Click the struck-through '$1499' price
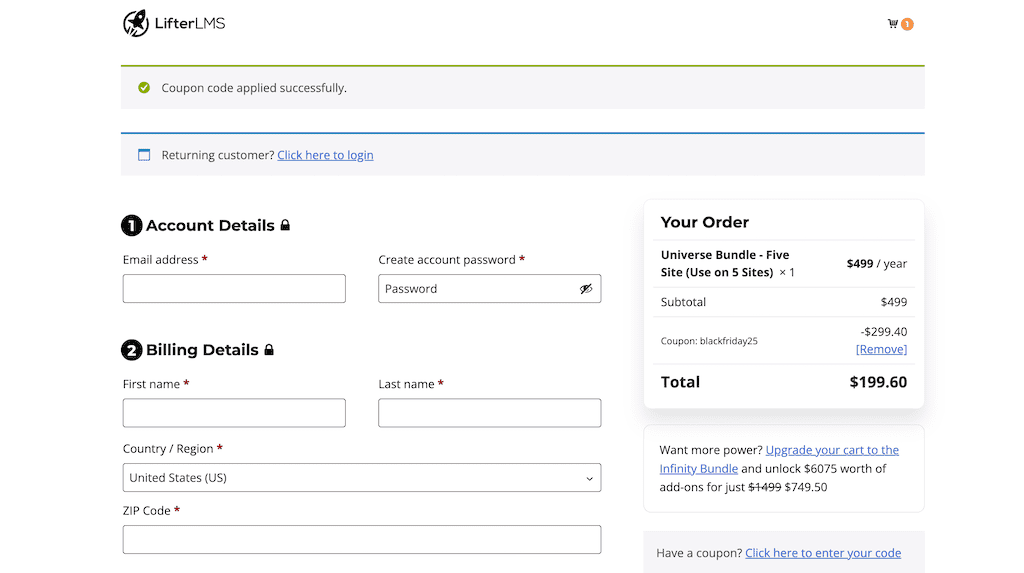Screen dimensions: 1024x573 click(765, 487)
